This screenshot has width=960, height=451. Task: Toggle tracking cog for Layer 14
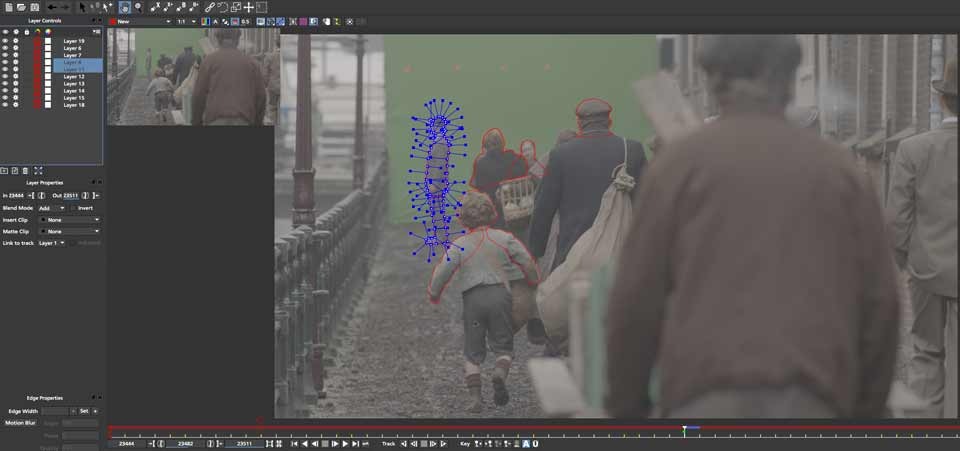(16, 91)
